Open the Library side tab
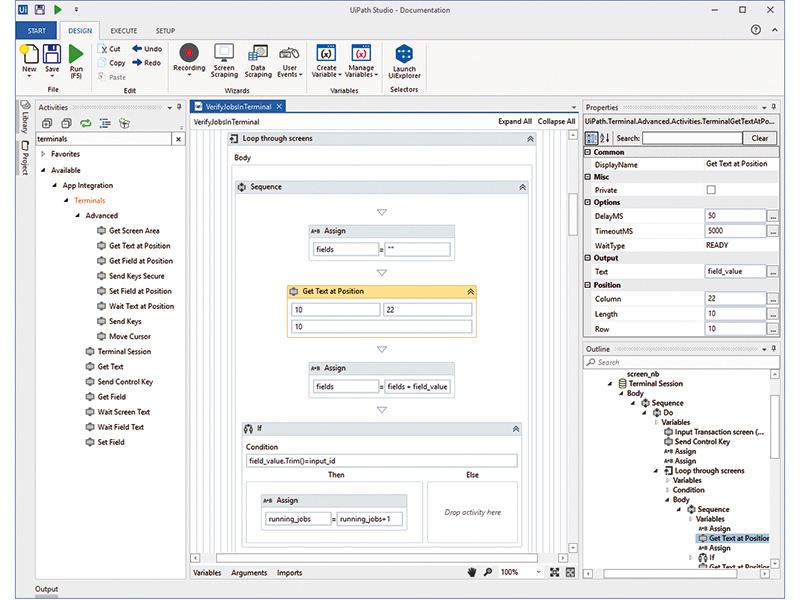The height and width of the screenshot is (600, 800). tap(24, 118)
